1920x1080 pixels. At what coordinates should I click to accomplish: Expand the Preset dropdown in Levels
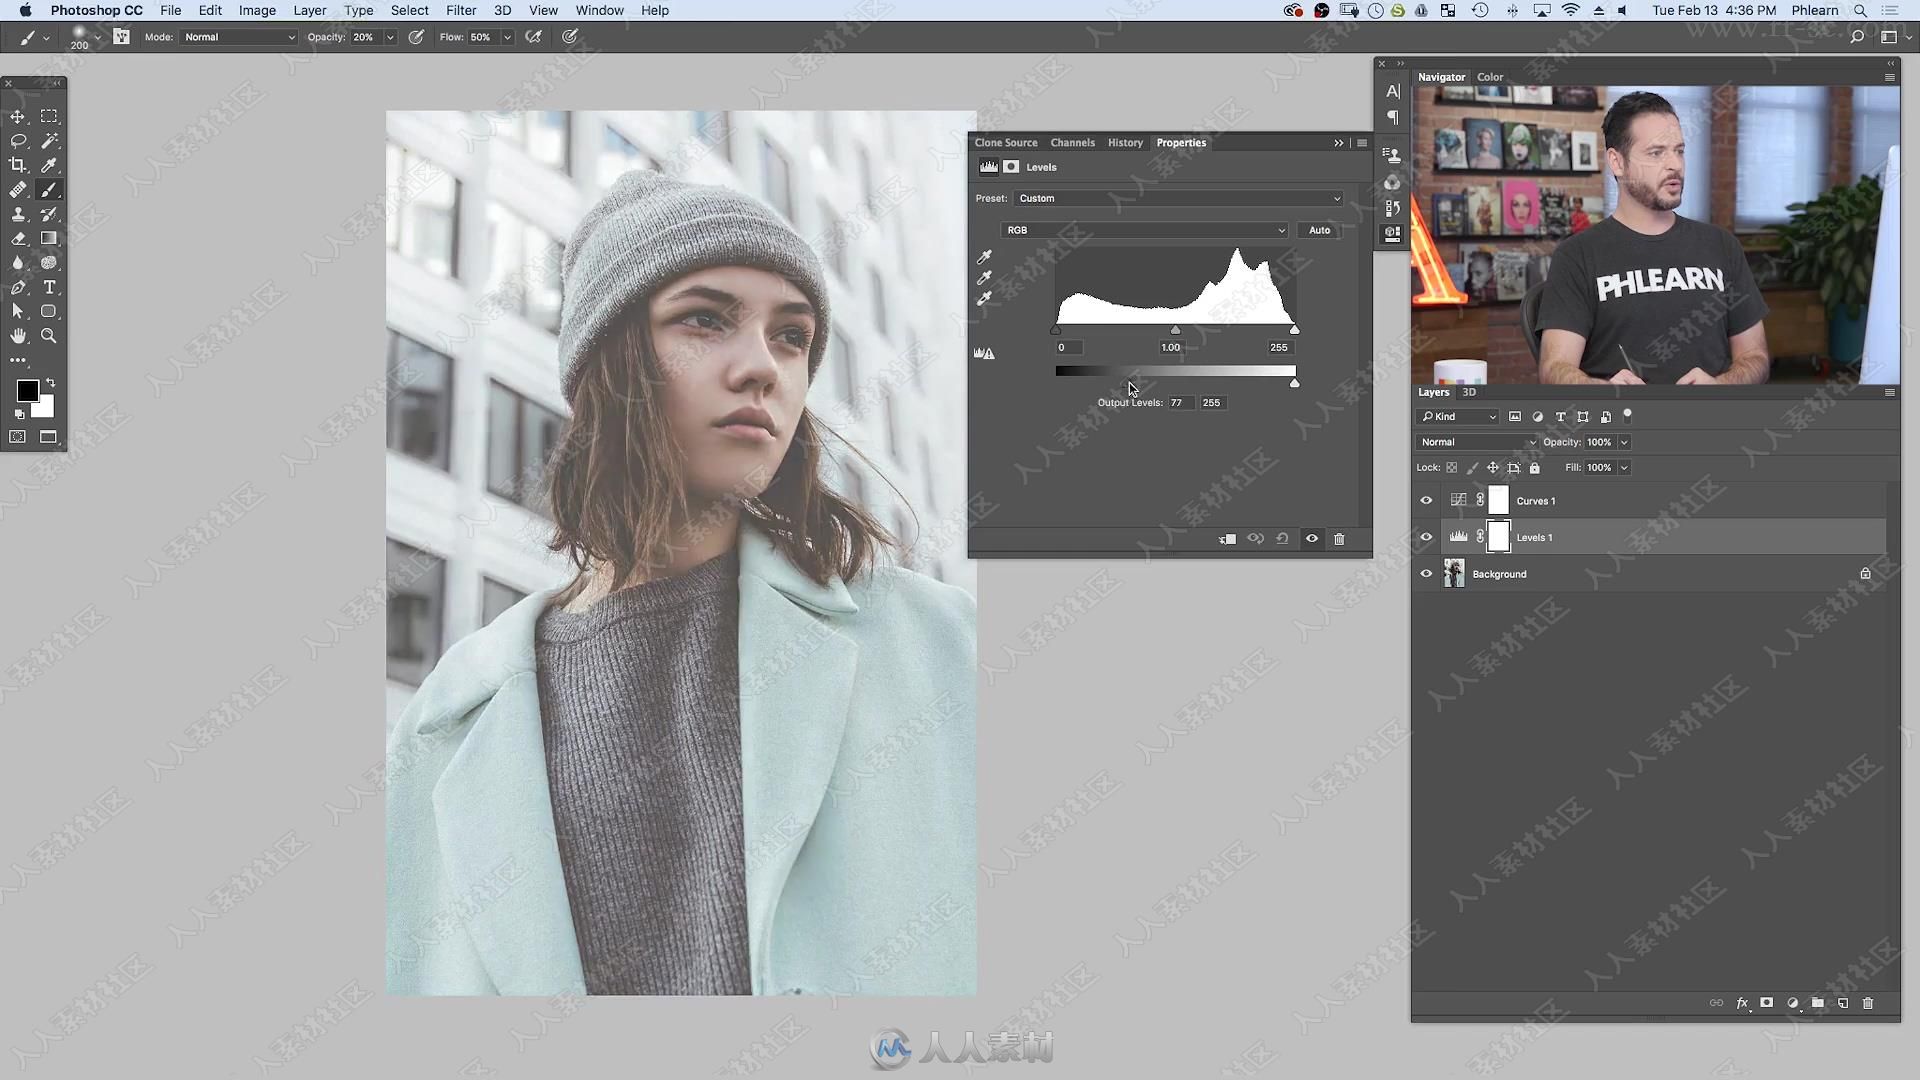(x=1336, y=198)
